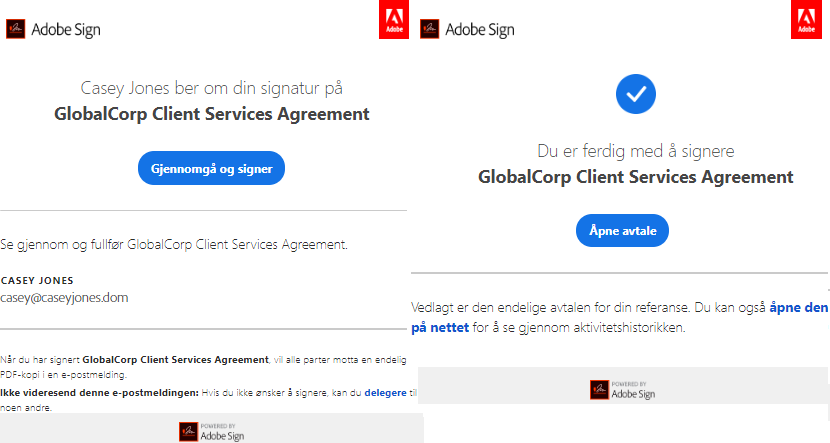Screen dimensions: 830x443
Task: Click the agreement title above "Gjennomgå og signer"
Action: pos(211,113)
